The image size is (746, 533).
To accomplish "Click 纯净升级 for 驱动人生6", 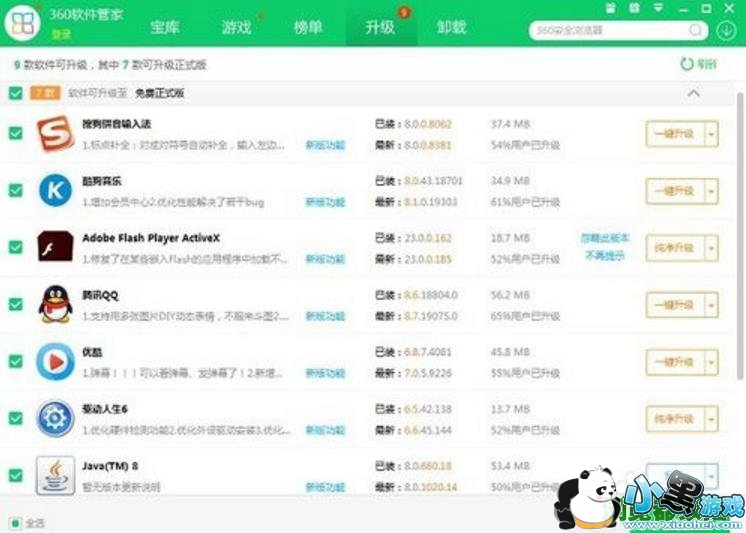I will (x=675, y=419).
